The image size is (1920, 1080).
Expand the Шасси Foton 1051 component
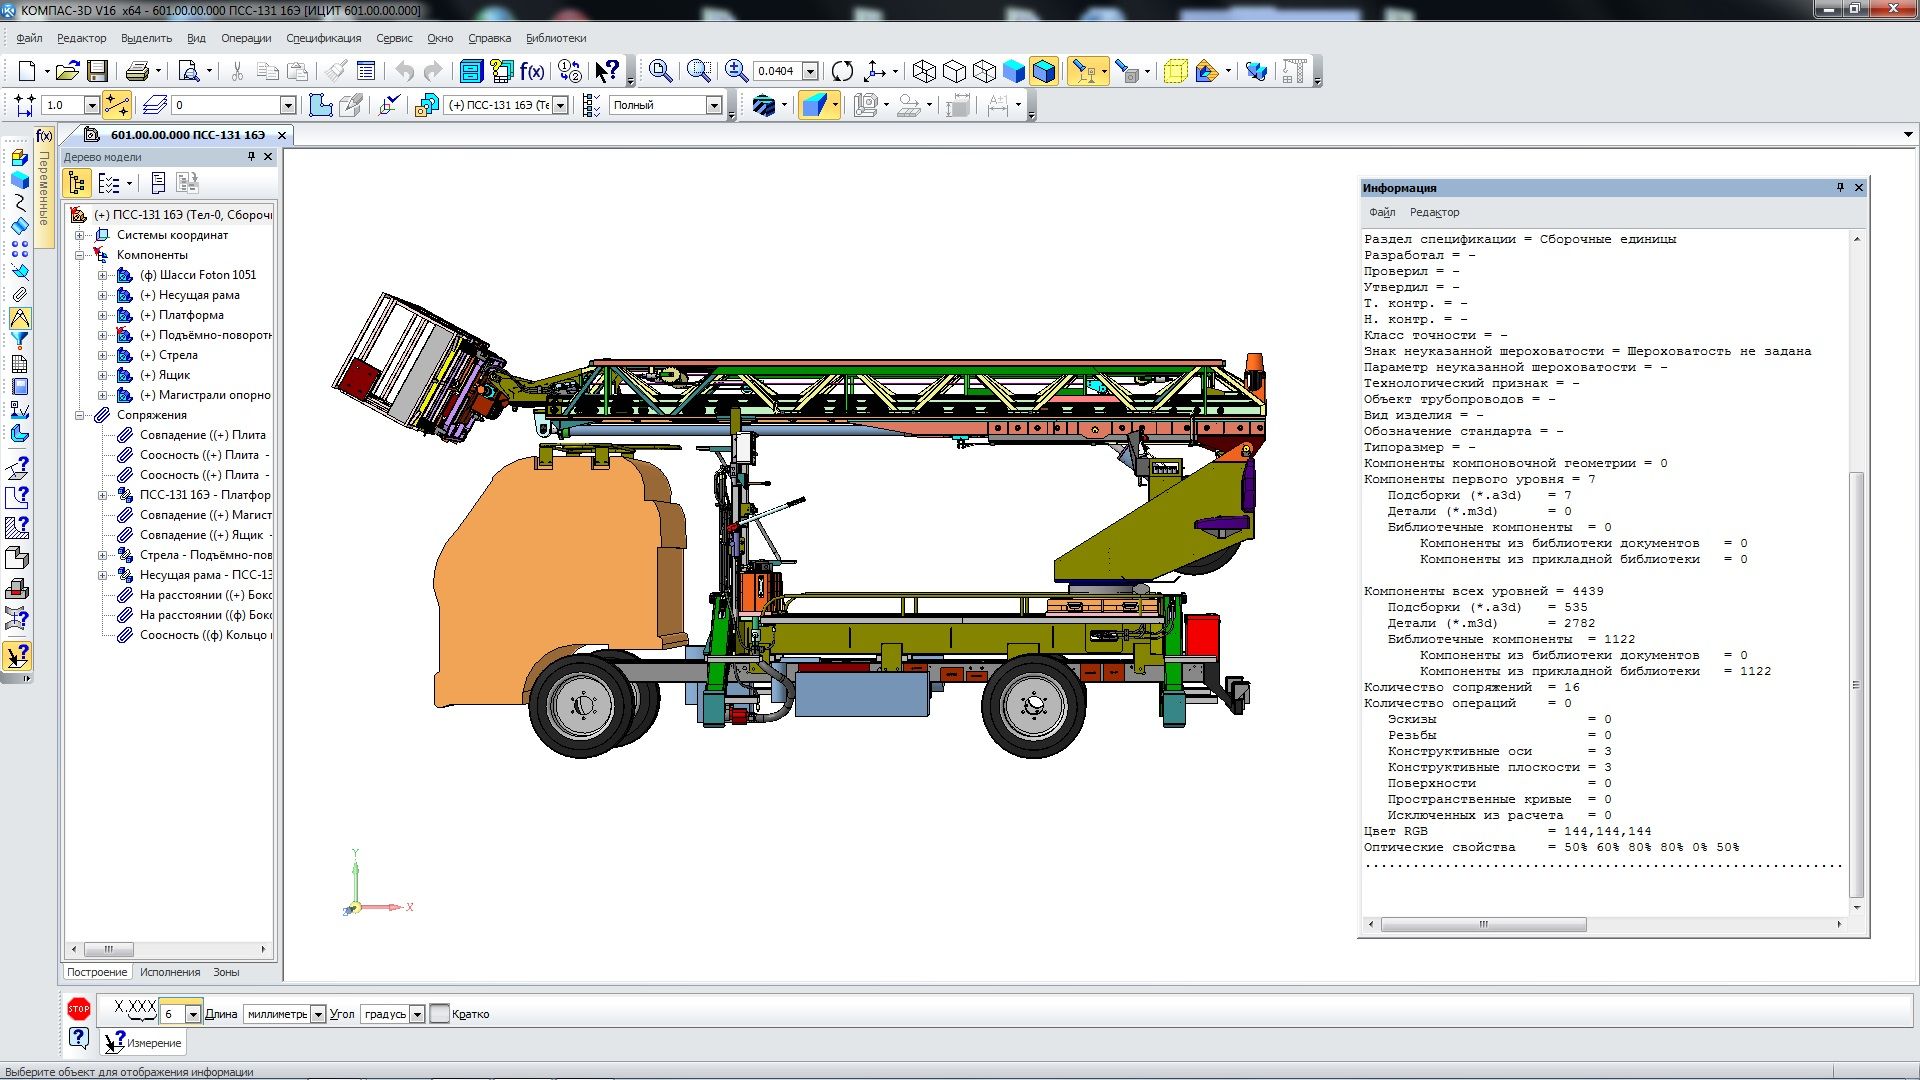(x=102, y=275)
